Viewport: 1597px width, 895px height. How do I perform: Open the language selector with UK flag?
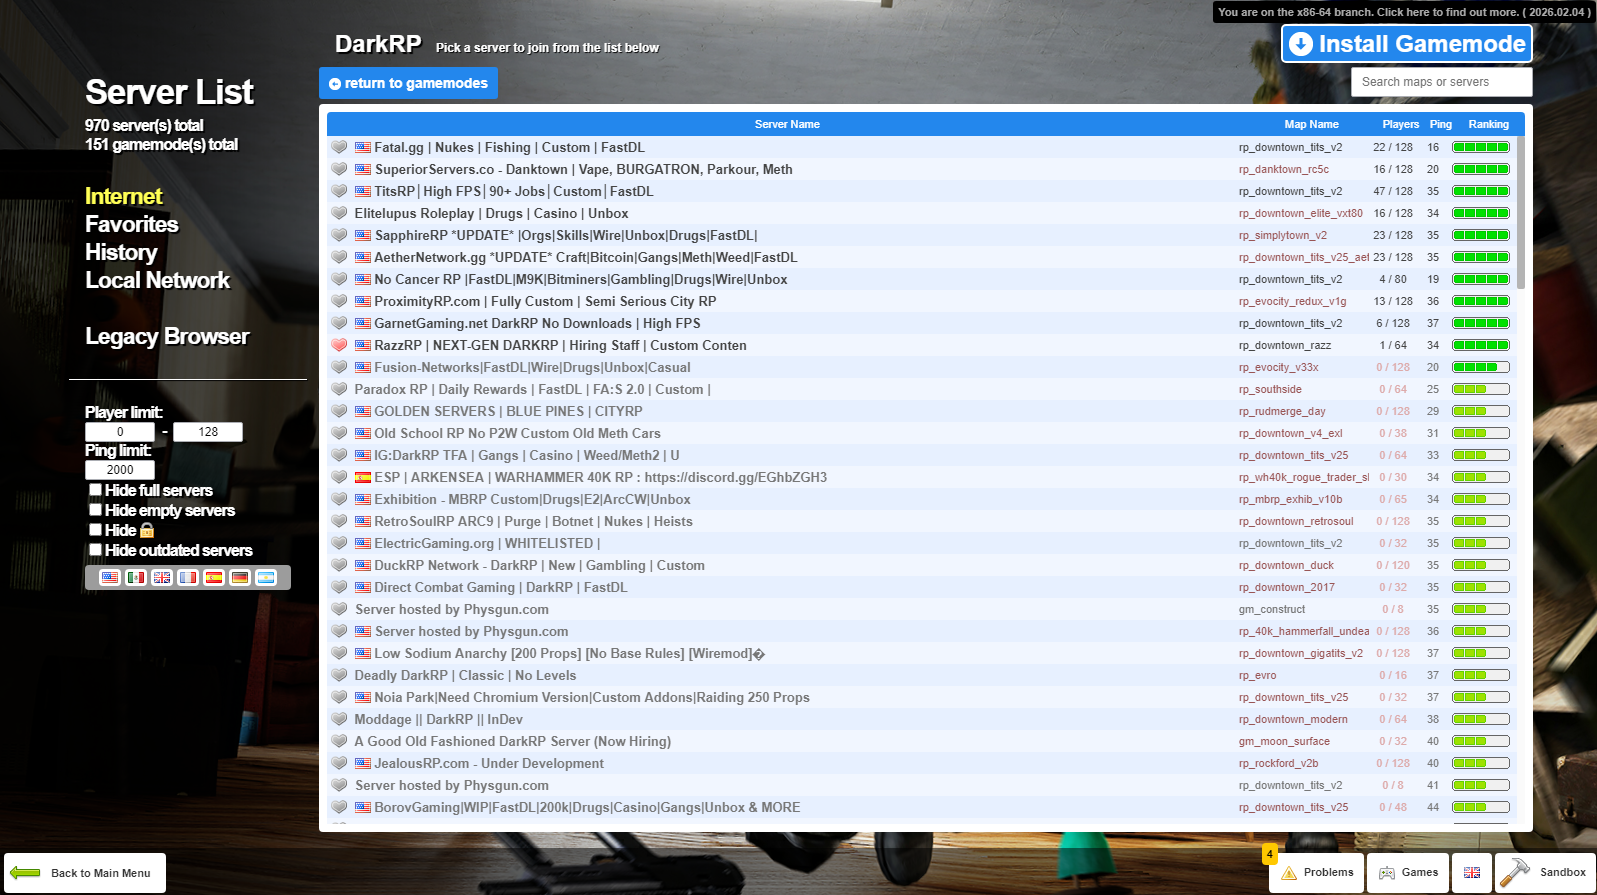1472,873
